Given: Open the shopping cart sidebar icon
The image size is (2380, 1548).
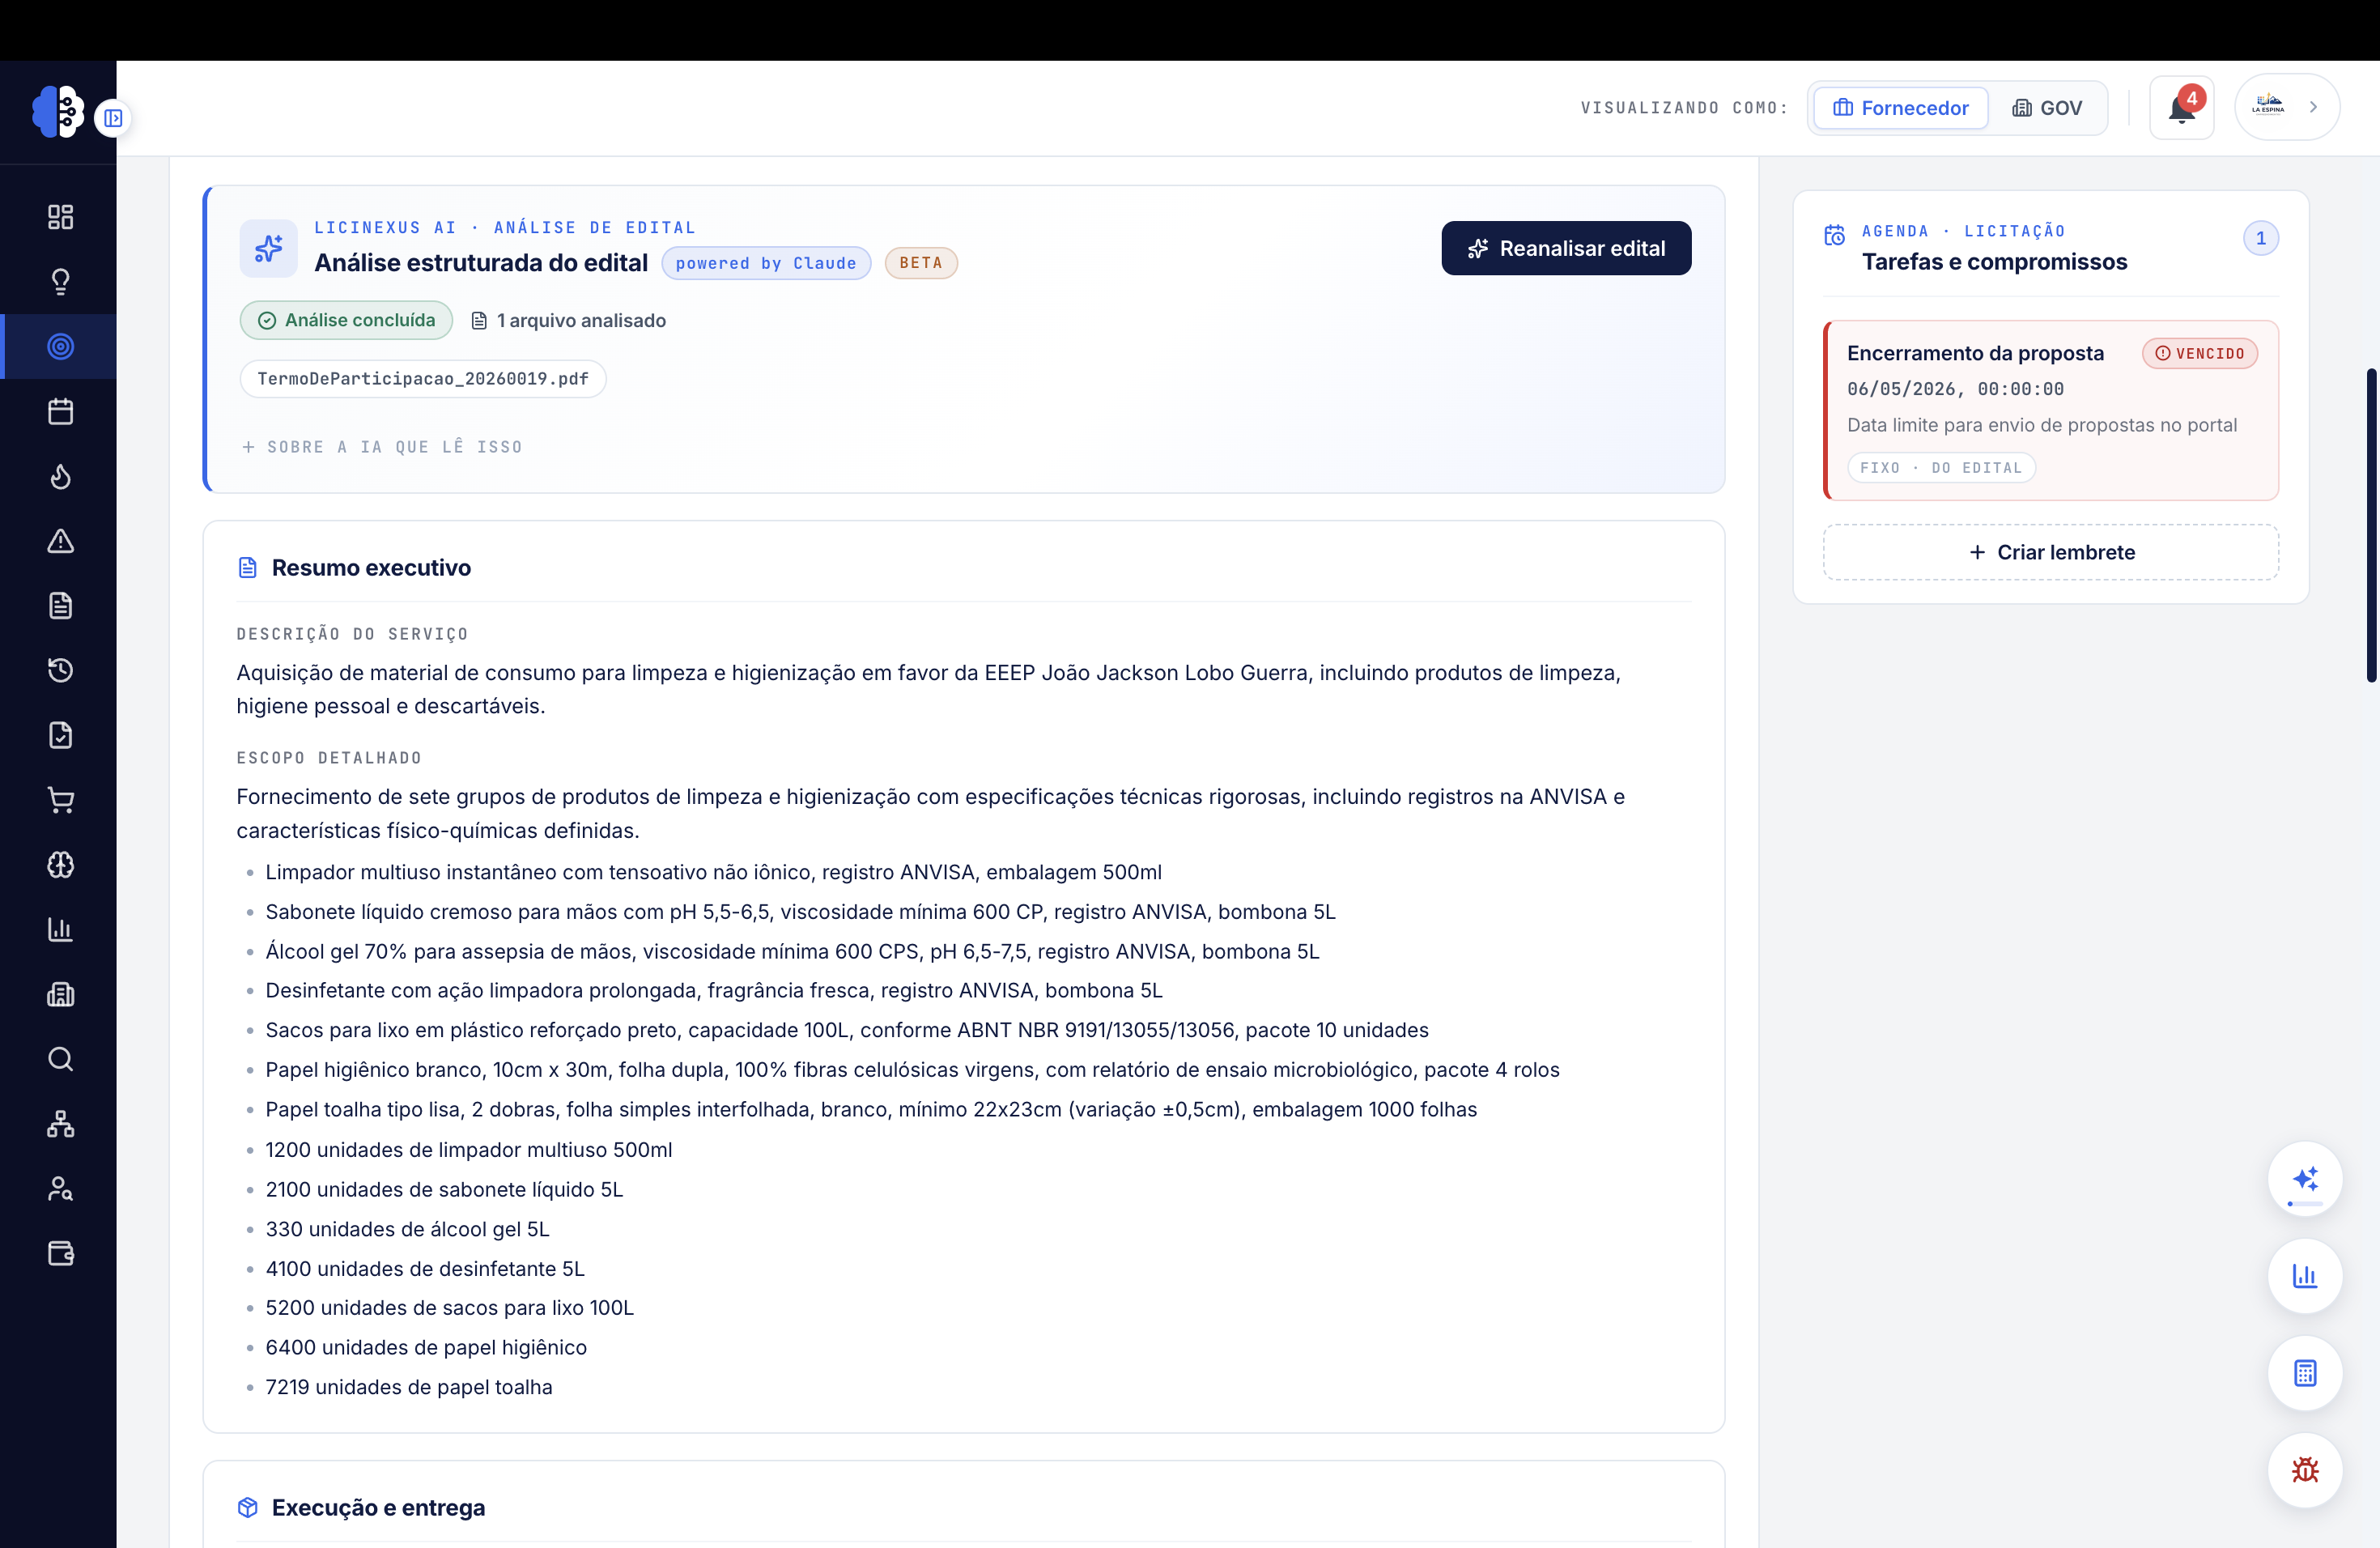Looking at the screenshot, I should click(60, 800).
